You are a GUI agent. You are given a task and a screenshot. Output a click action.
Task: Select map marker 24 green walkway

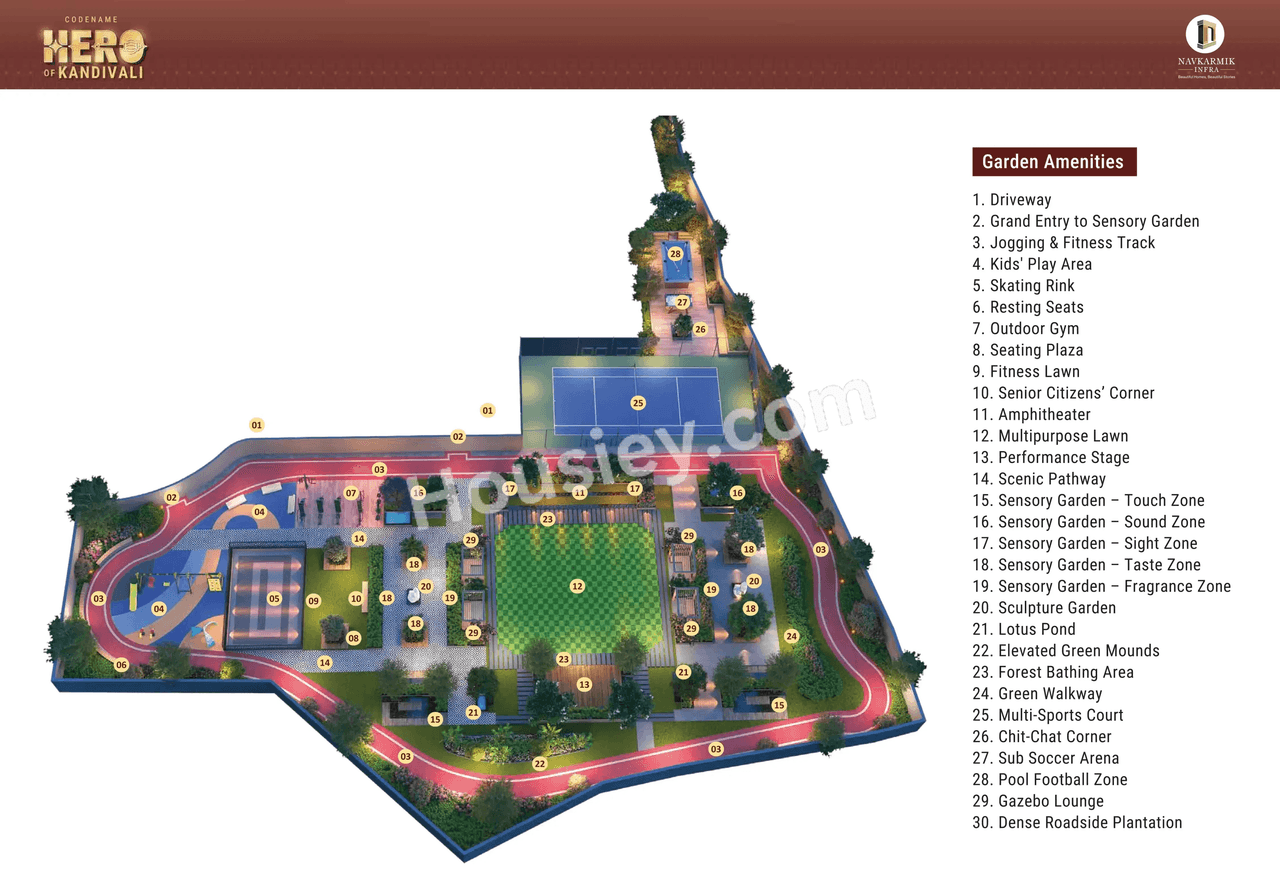[791, 636]
